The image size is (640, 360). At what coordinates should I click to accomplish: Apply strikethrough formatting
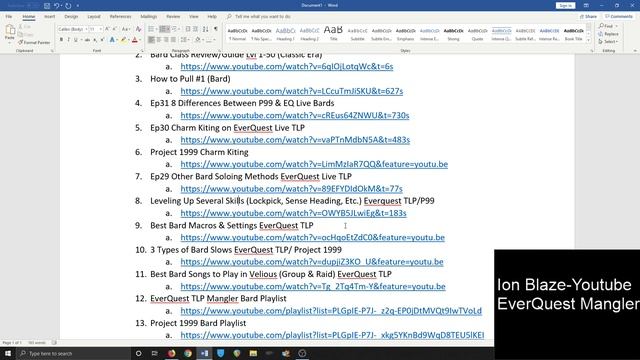(87, 40)
